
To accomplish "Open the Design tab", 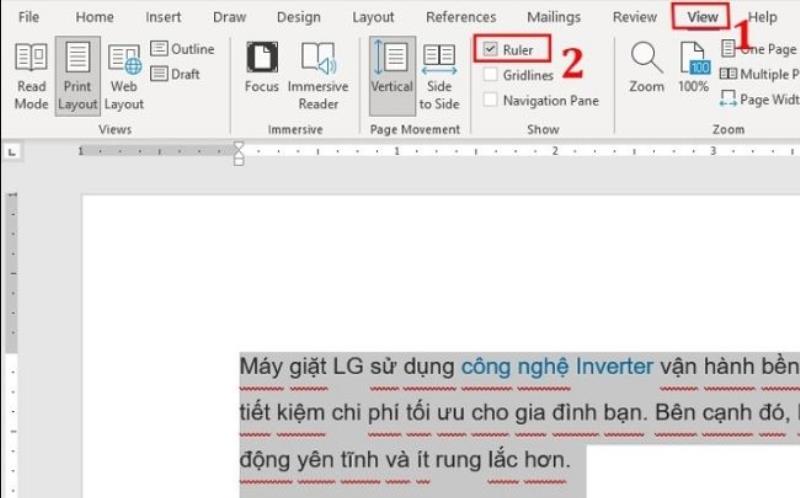I will (298, 17).
